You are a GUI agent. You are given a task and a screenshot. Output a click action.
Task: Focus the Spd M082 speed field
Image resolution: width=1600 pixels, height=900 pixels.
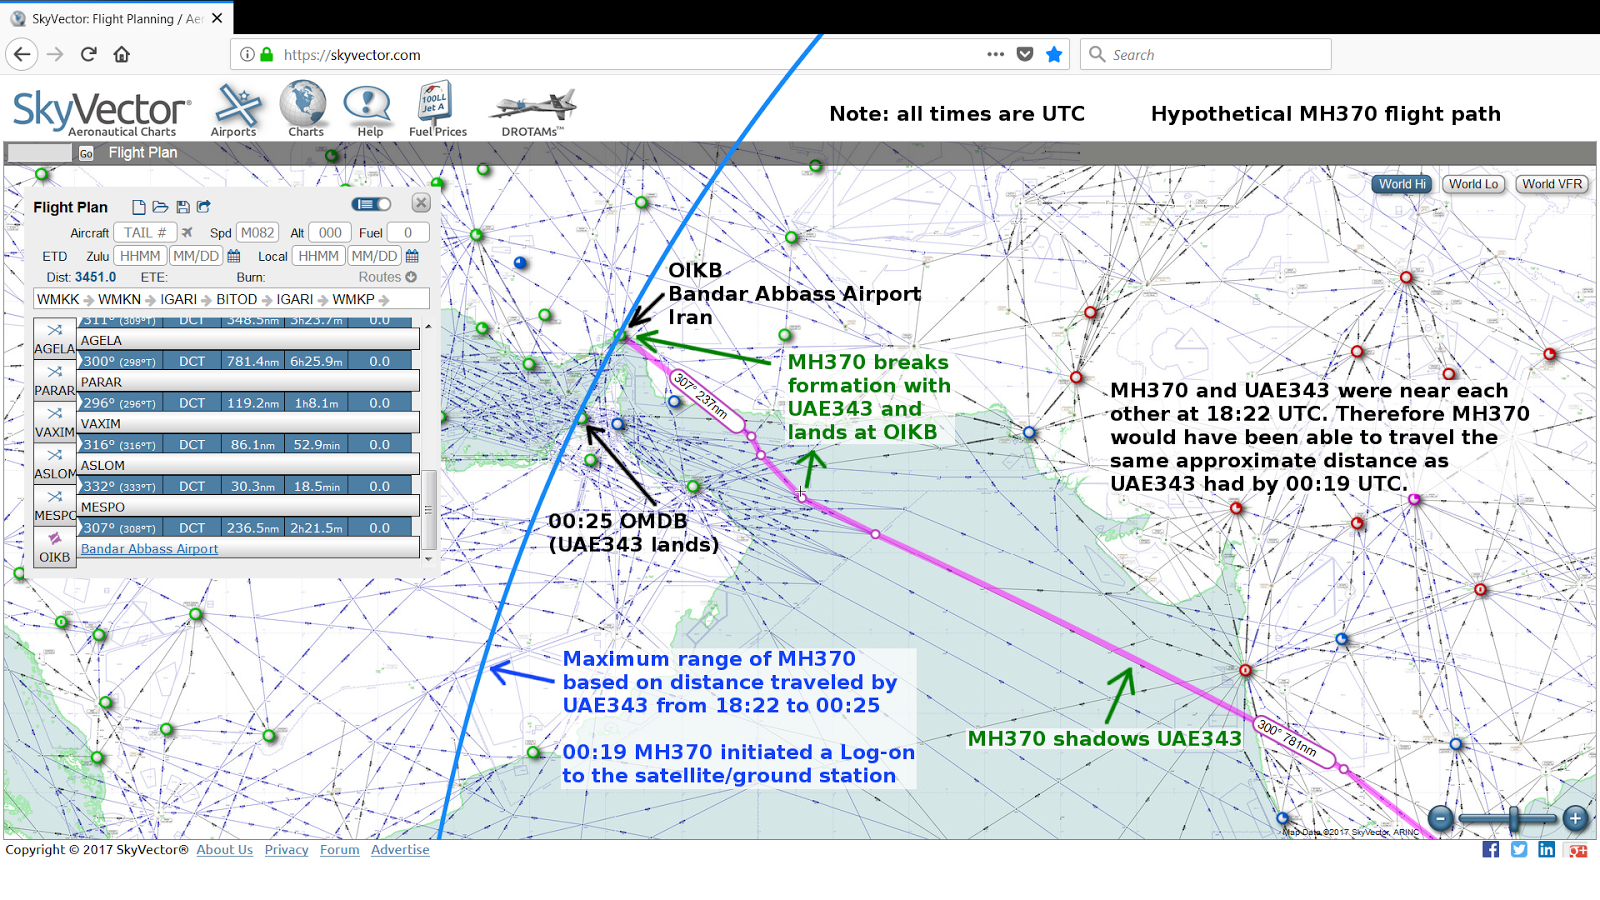pos(257,233)
